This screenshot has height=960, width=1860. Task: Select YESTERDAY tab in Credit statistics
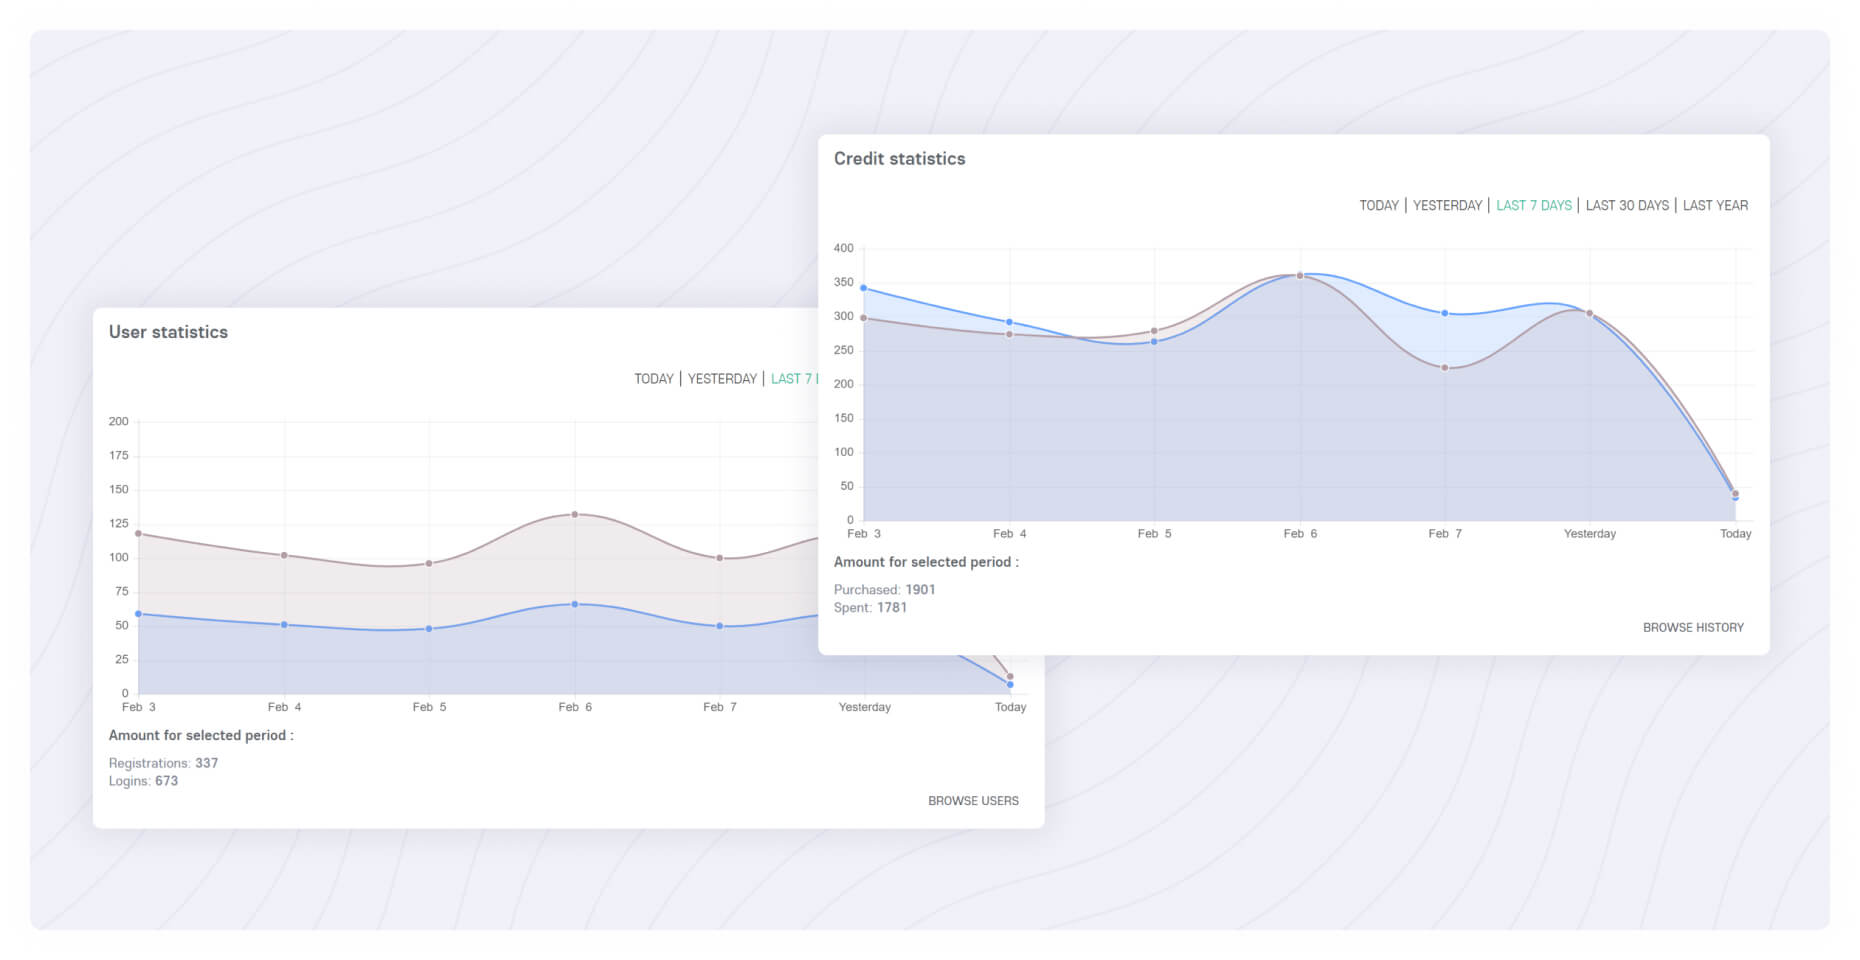1447,206
